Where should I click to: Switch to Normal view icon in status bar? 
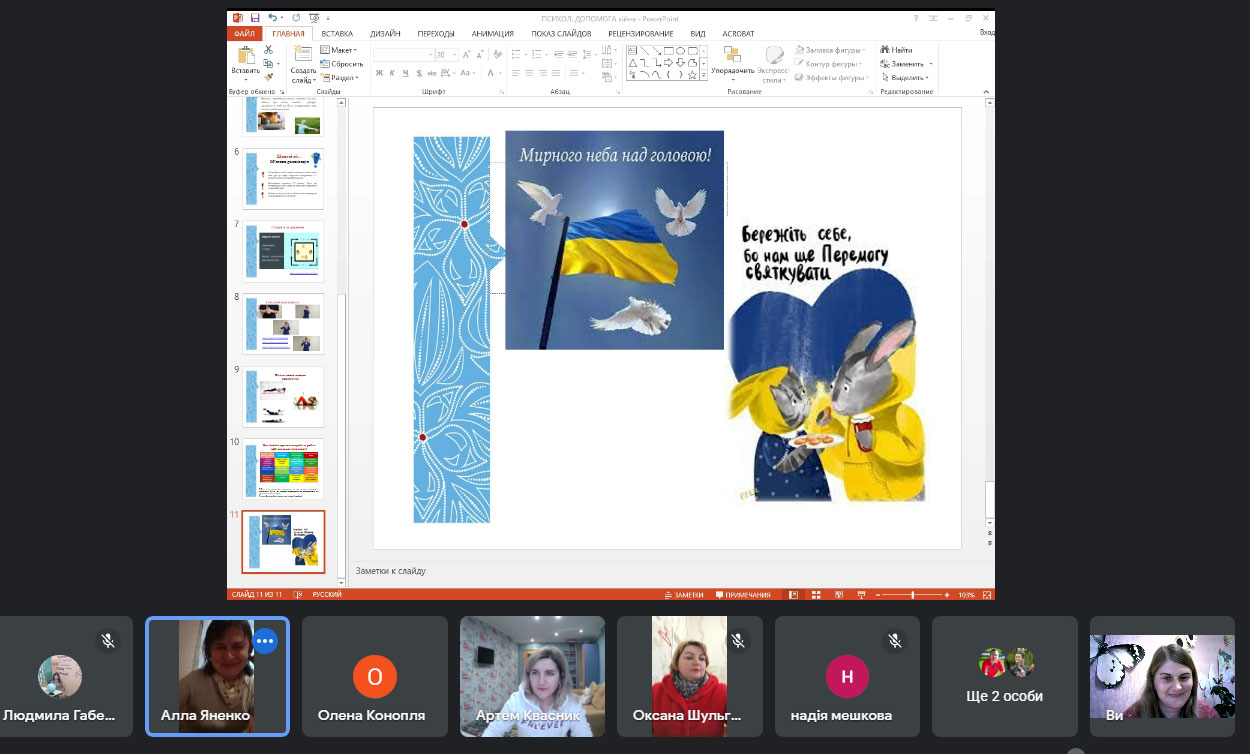click(x=794, y=594)
